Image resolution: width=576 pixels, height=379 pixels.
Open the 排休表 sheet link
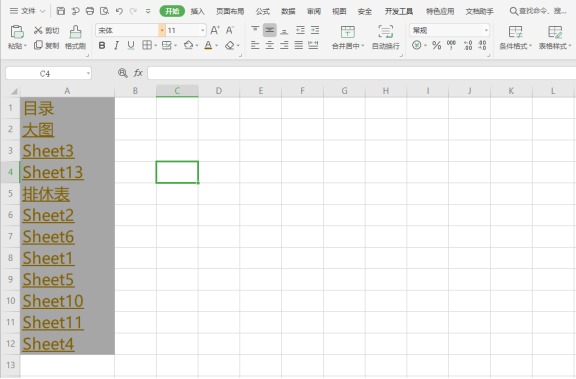click(46, 194)
